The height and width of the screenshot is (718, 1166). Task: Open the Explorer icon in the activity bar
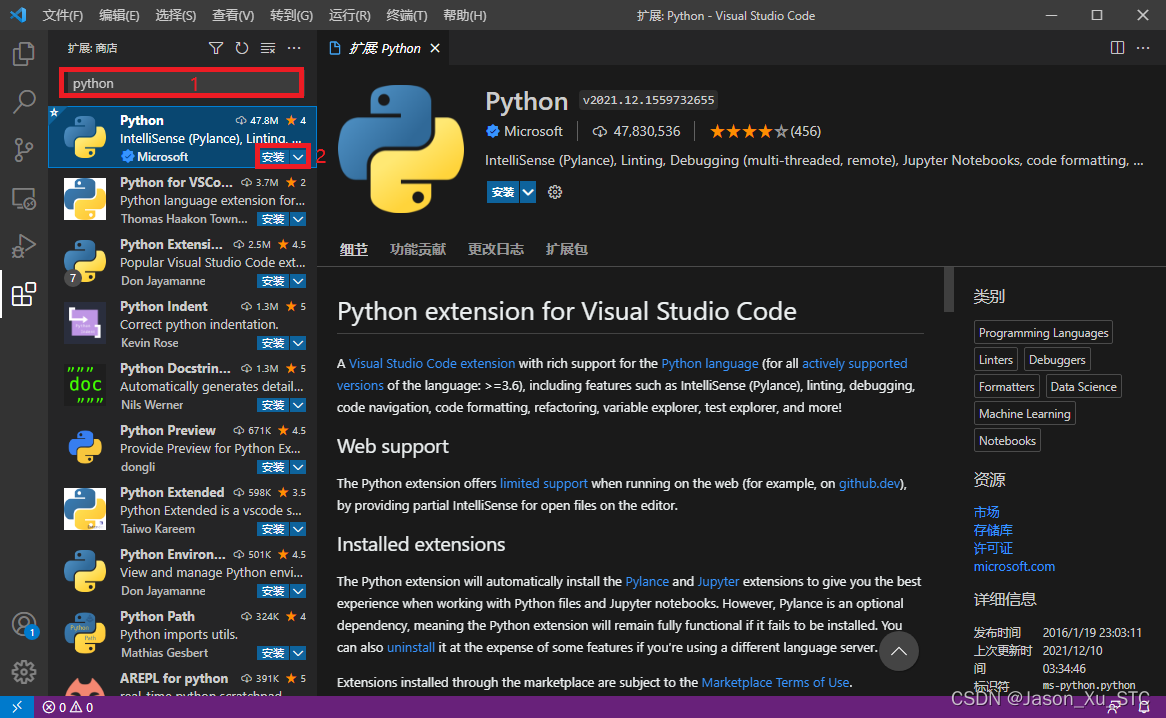(x=24, y=54)
